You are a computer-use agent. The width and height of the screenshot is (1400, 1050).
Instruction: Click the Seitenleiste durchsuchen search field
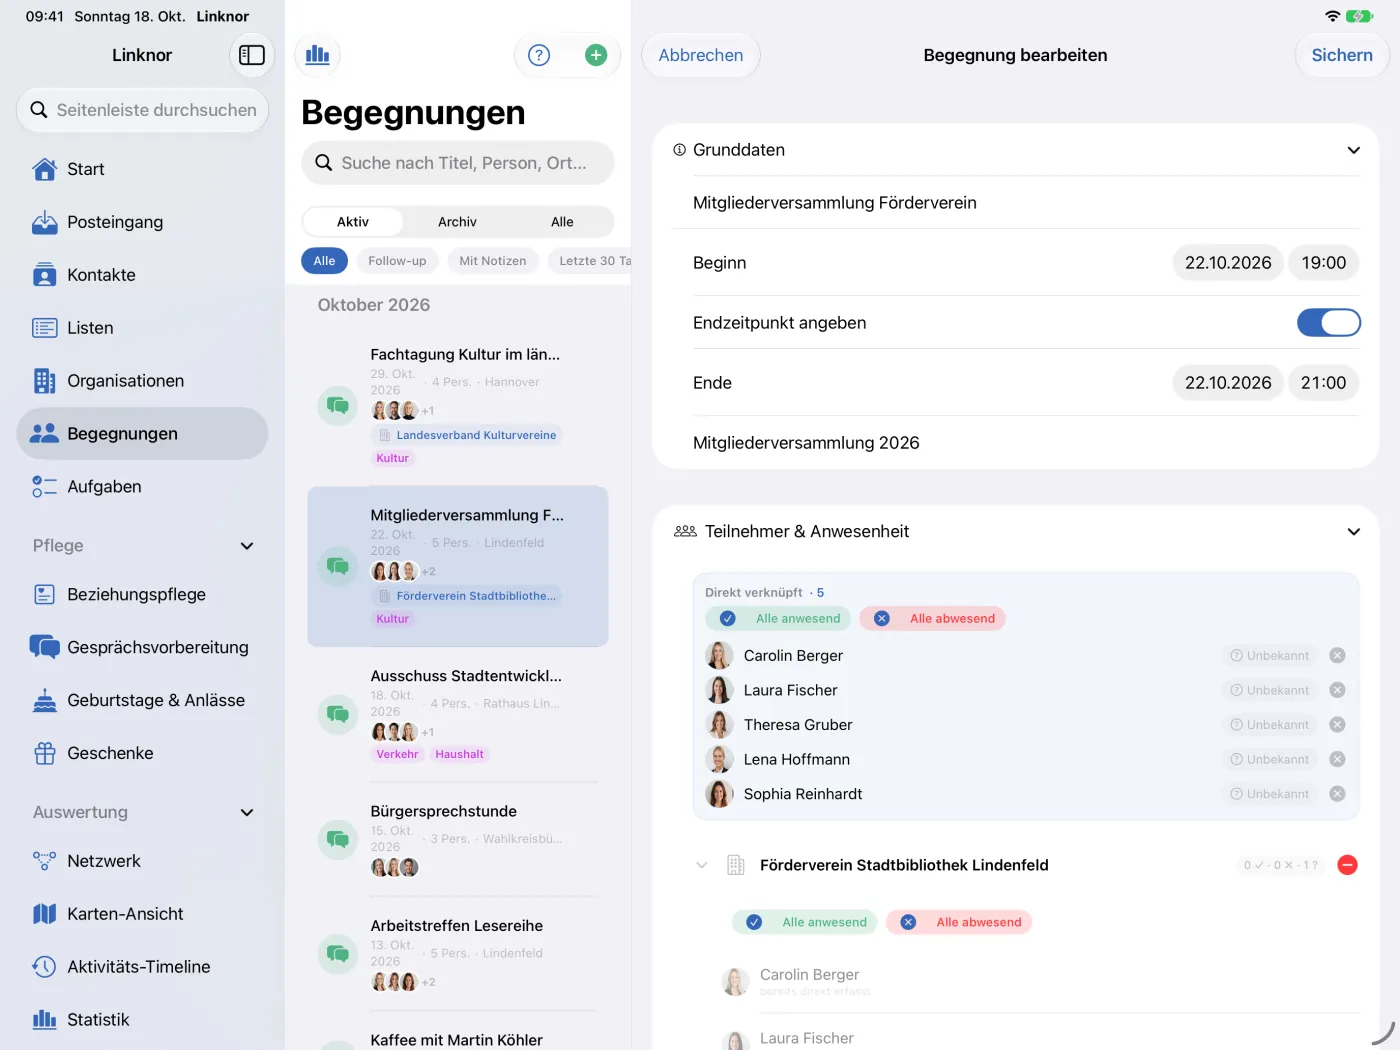pyautogui.click(x=142, y=110)
